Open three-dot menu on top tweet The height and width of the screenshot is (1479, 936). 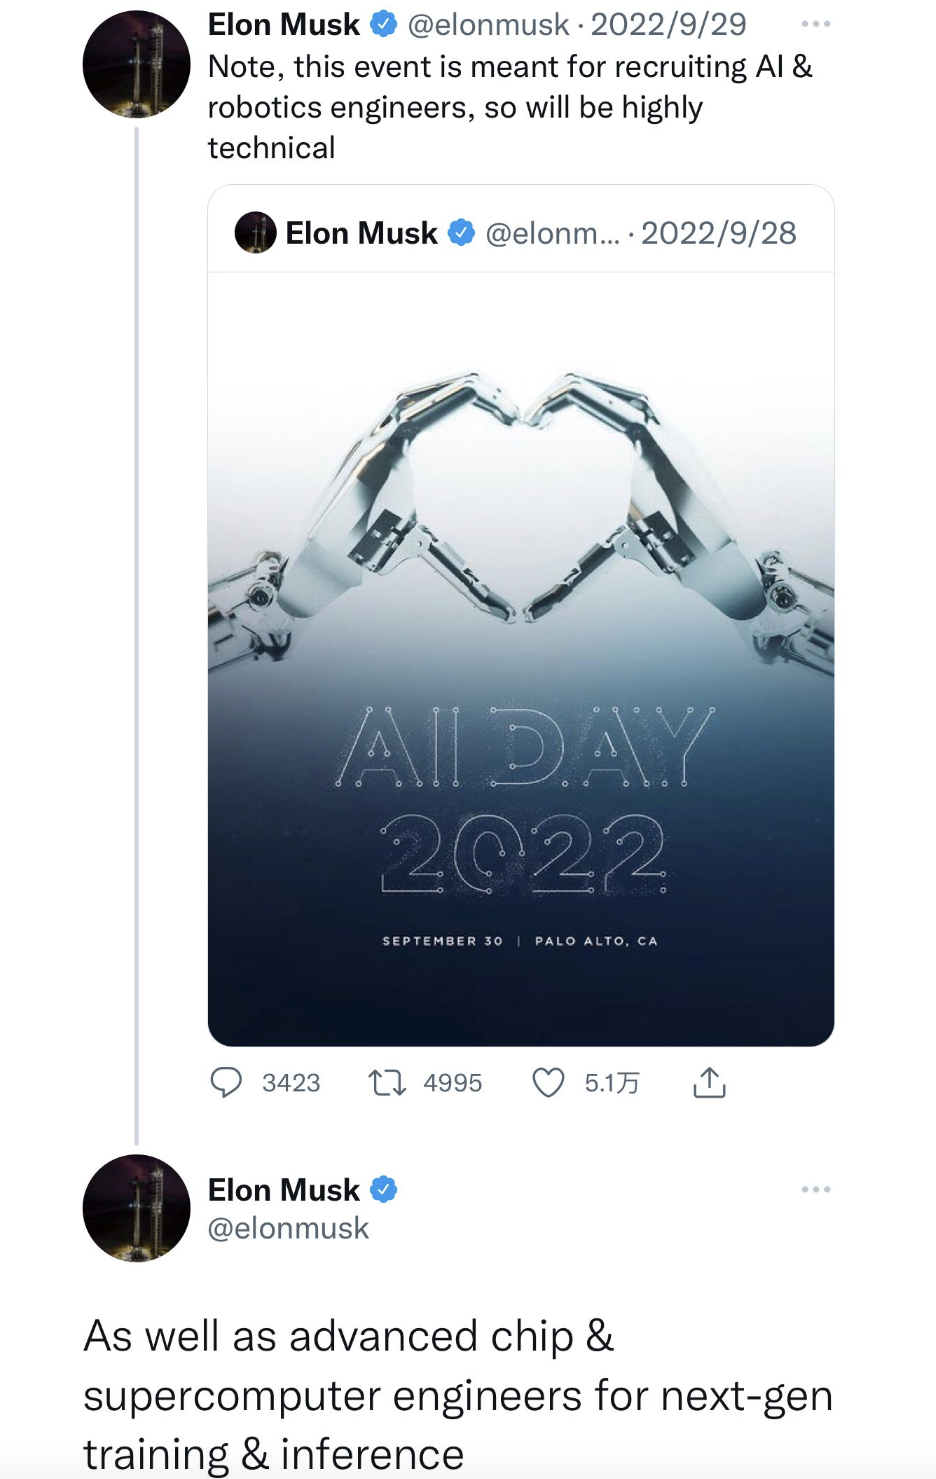pyautogui.click(x=815, y=24)
